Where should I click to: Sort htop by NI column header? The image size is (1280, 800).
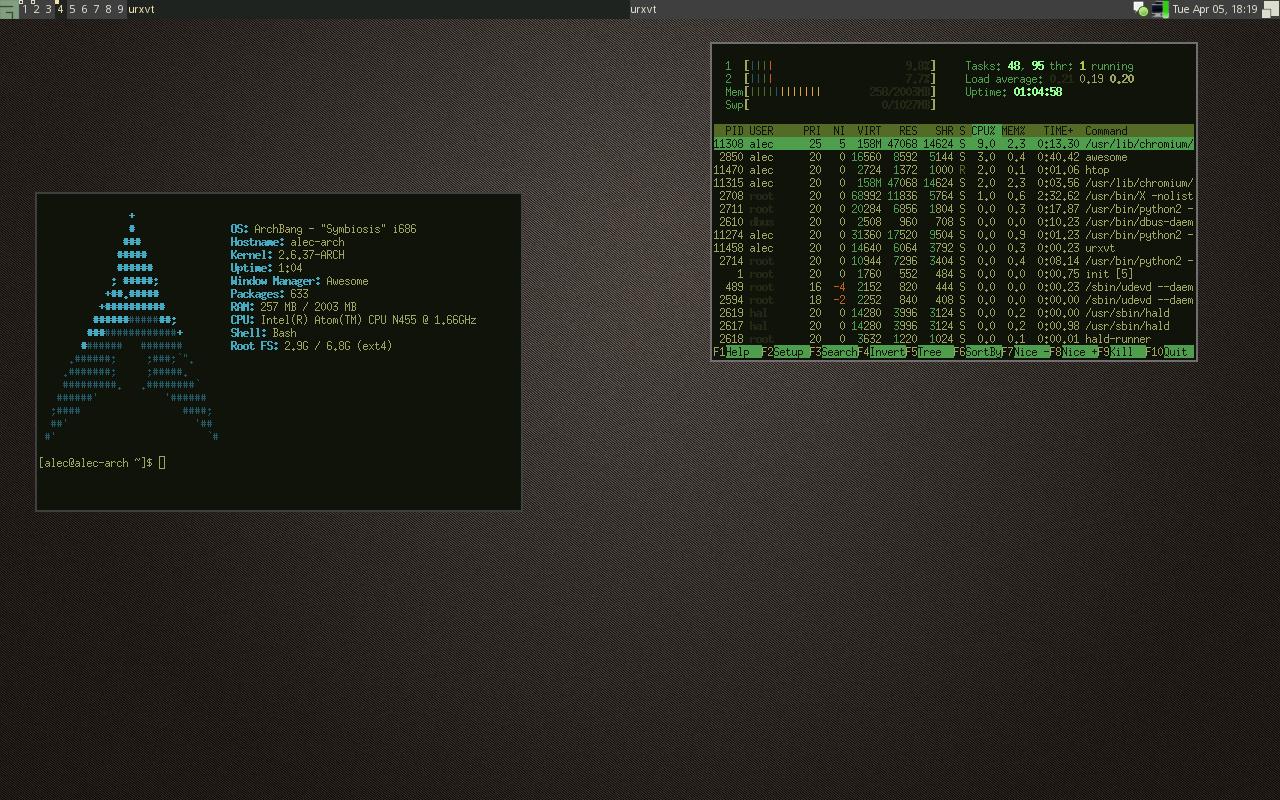(x=839, y=131)
